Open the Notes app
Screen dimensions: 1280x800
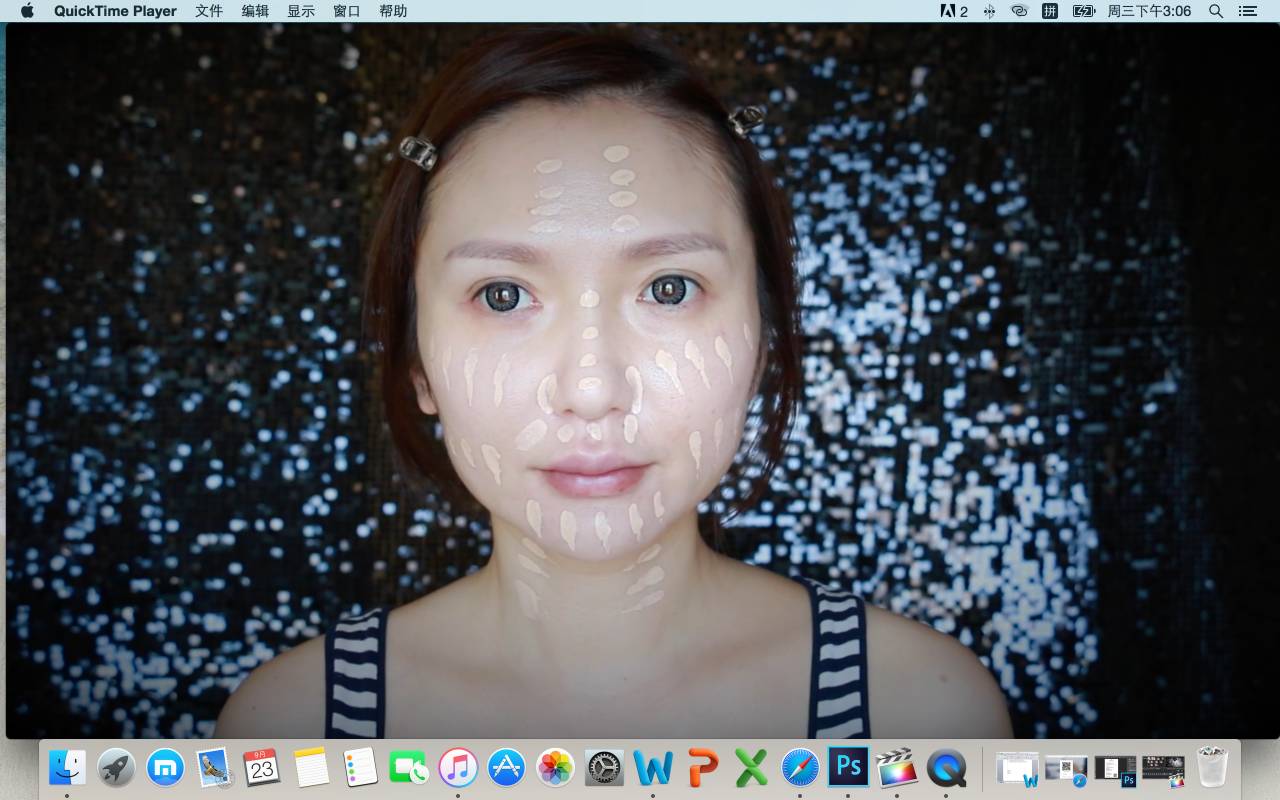coord(311,768)
